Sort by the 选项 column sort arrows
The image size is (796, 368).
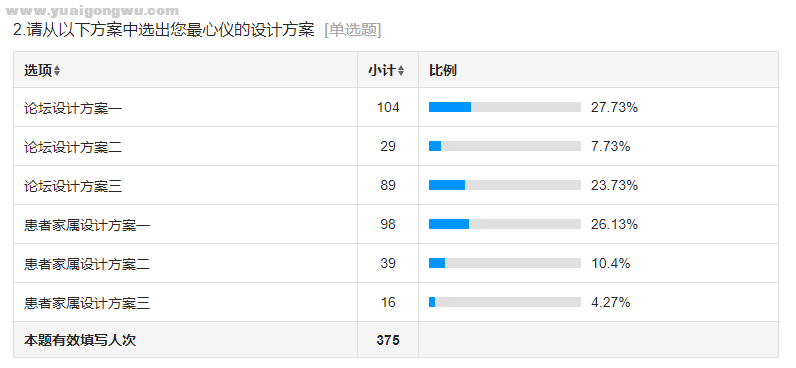57,71
